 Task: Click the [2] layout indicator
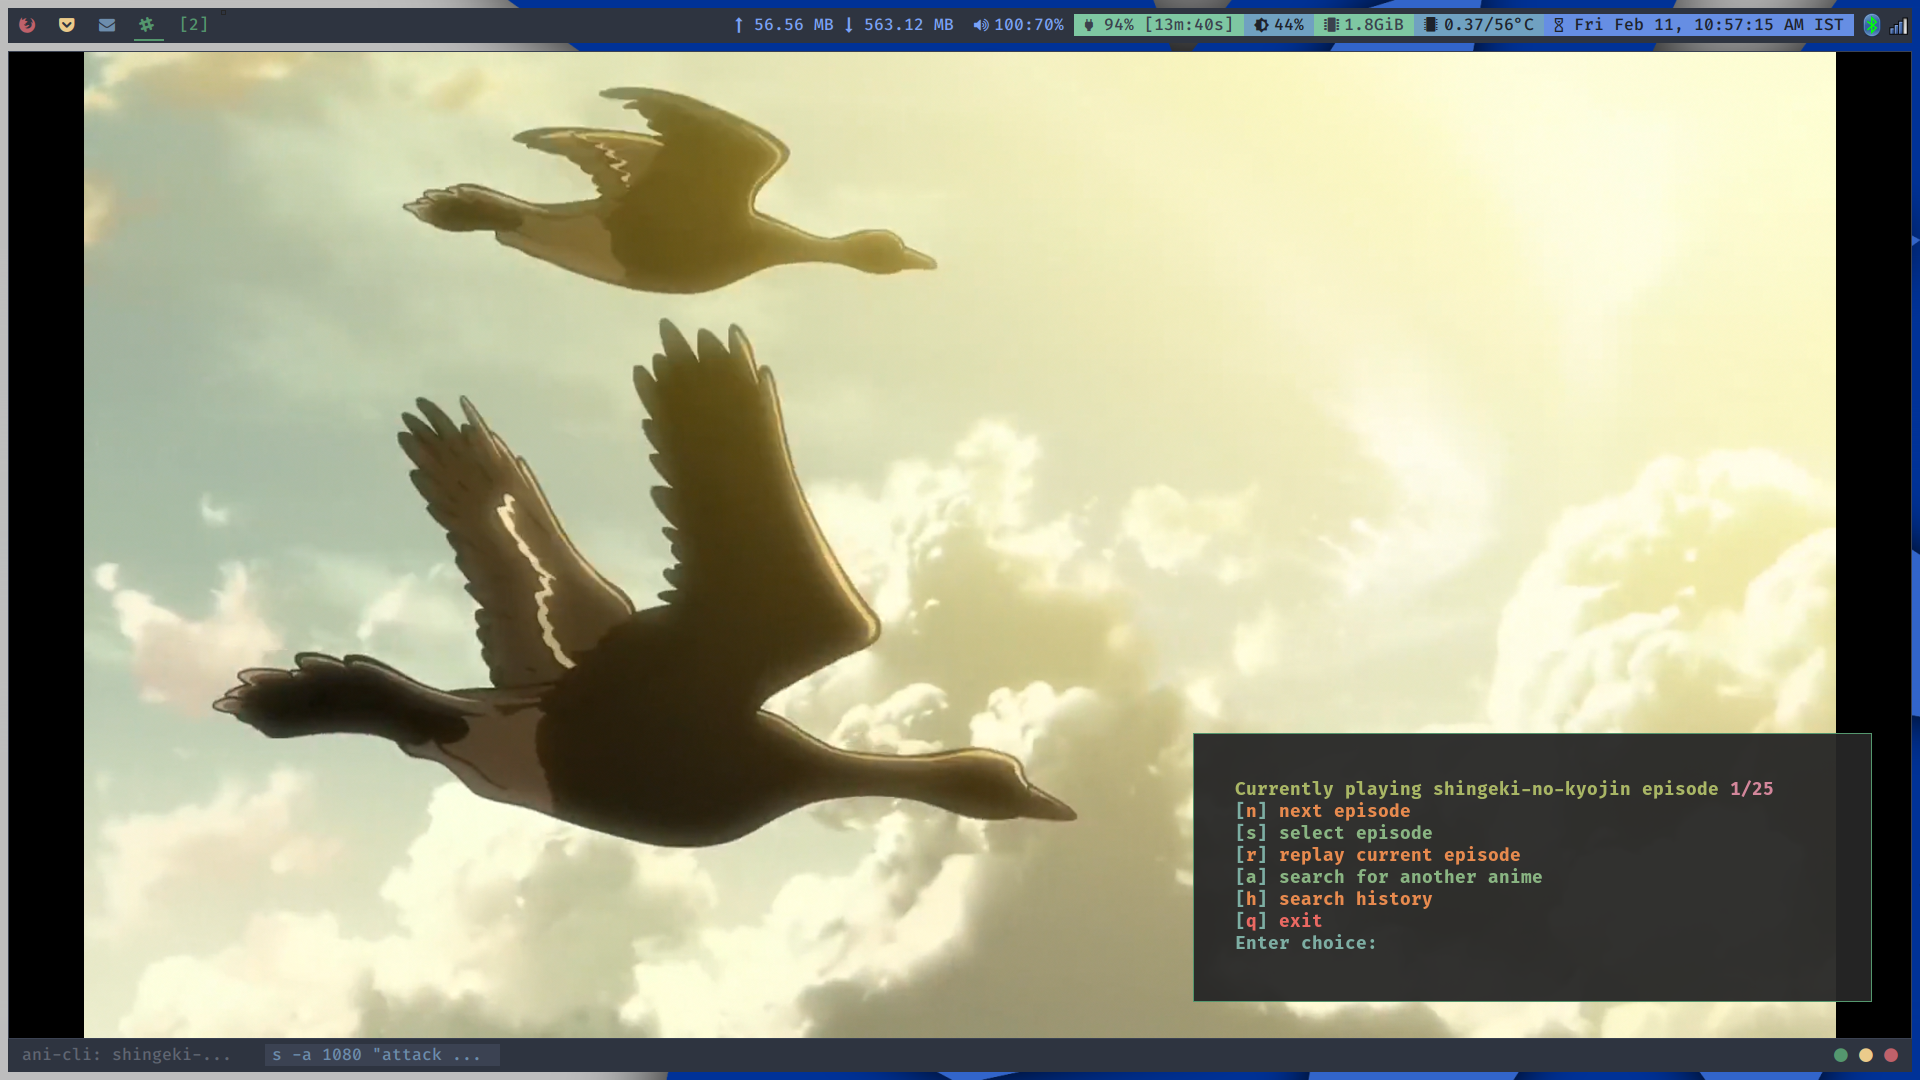click(194, 24)
